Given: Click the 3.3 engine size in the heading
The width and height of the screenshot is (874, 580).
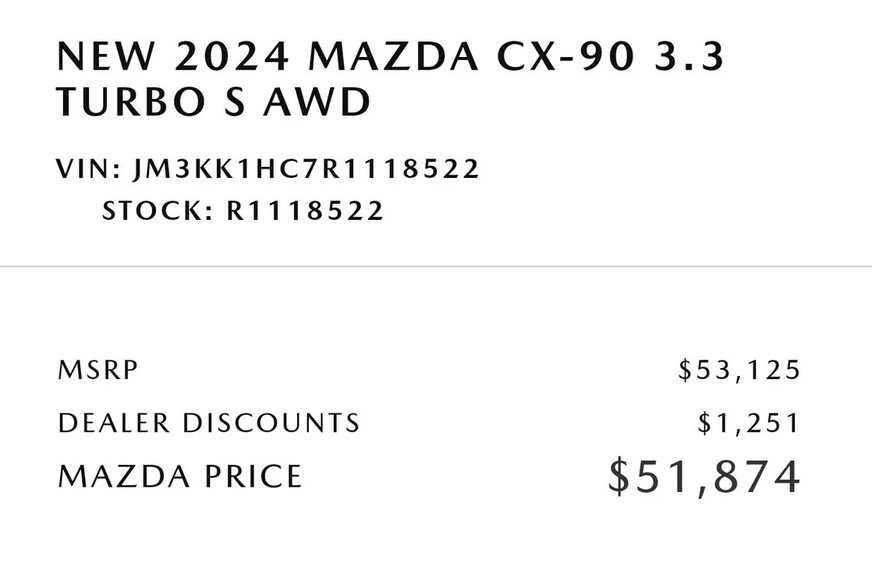Looking at the screenshot, I should [688, 58].
